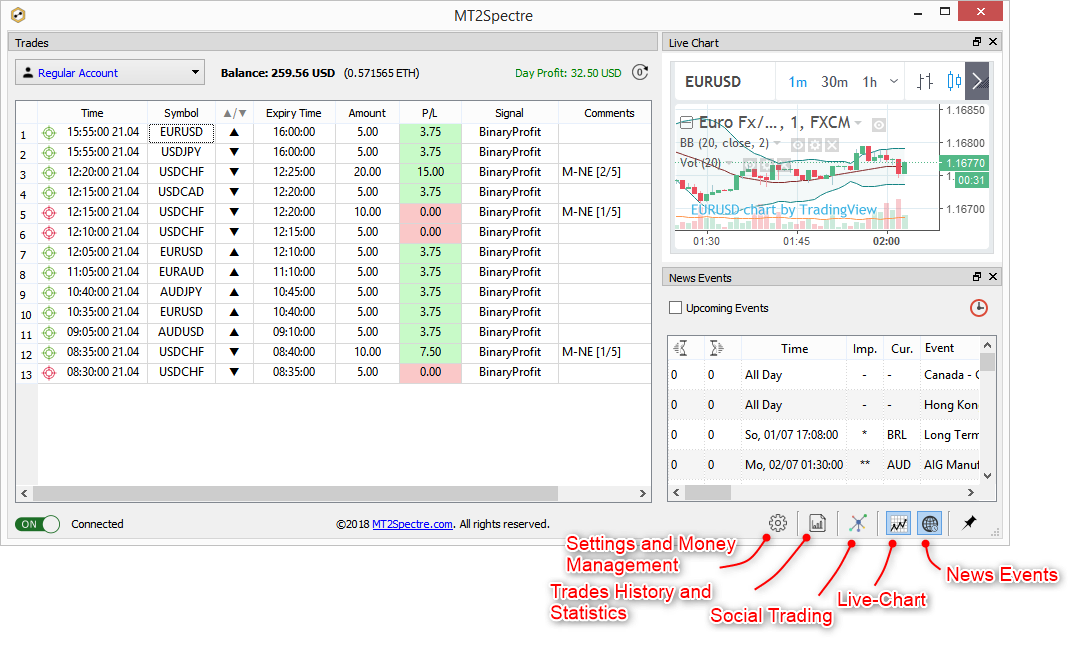
Task: Click the first sort icon column in news table
Action: 681,348
